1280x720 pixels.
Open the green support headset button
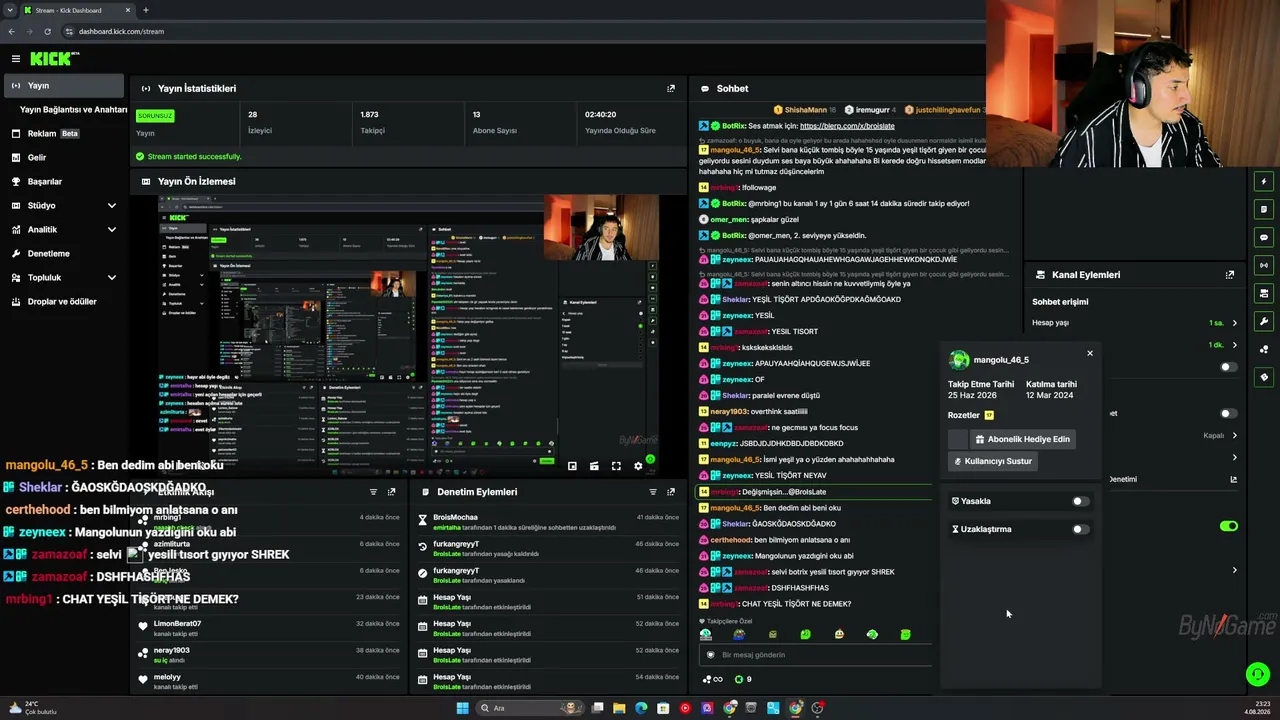coord(1258,674)
